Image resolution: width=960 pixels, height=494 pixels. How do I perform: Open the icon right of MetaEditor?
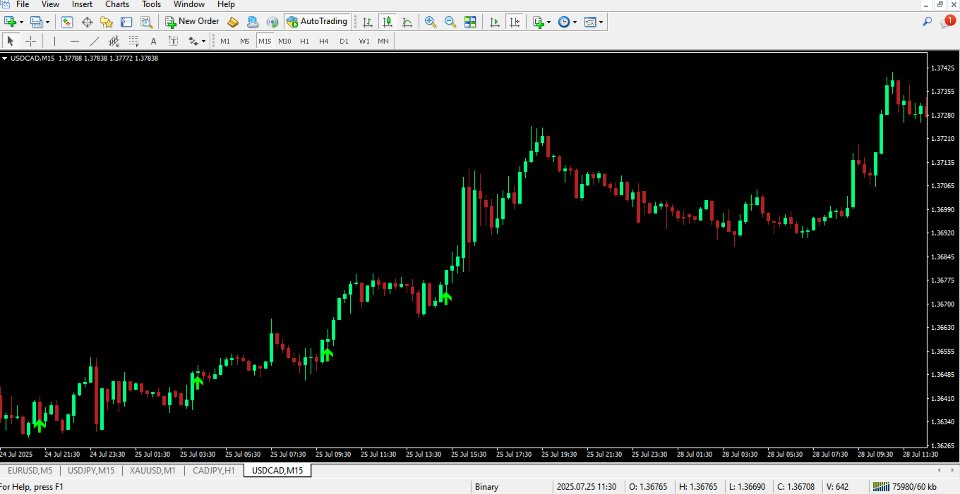point(252,22)
